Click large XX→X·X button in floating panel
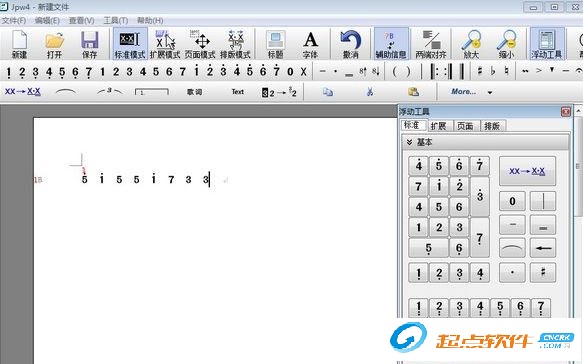 (527, 171)
